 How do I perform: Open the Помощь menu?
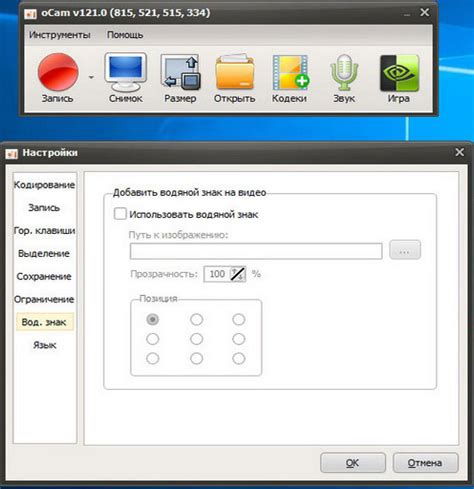point(125,35)
